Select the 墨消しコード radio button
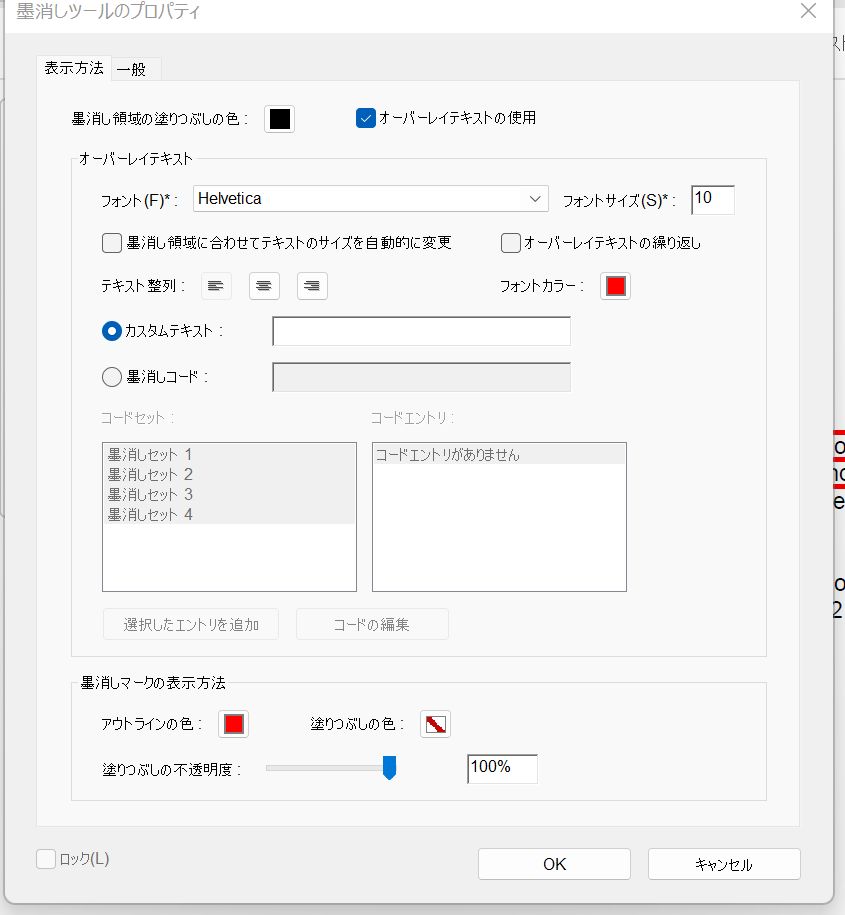Screen dimensions: 845x915 [110, 377]
